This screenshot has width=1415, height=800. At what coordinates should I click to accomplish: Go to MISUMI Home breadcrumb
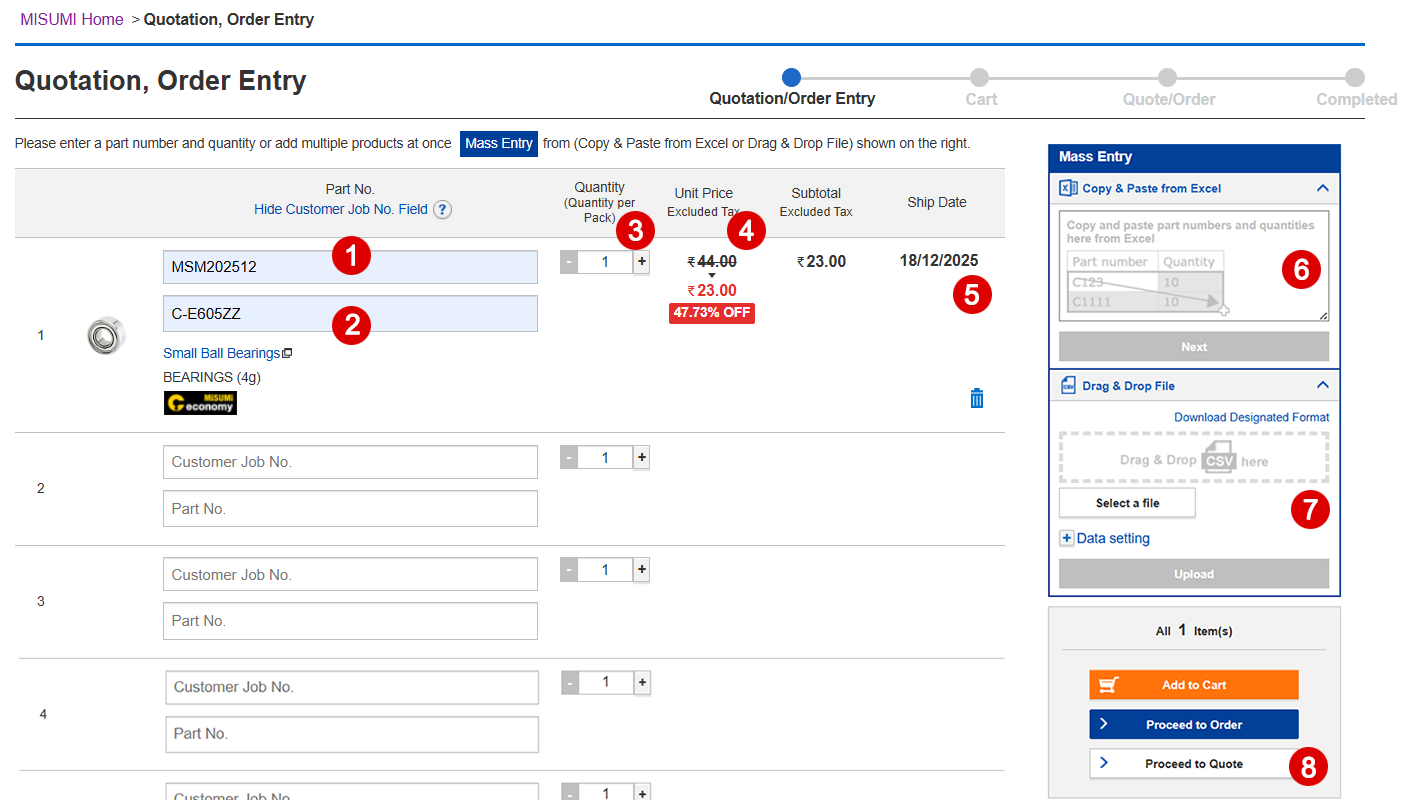coord(72,19)
